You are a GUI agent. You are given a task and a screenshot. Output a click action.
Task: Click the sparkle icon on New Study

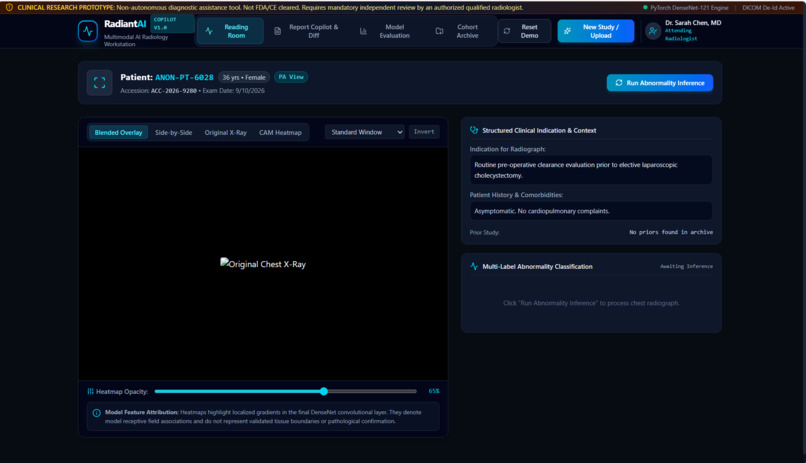pos(567,31)
